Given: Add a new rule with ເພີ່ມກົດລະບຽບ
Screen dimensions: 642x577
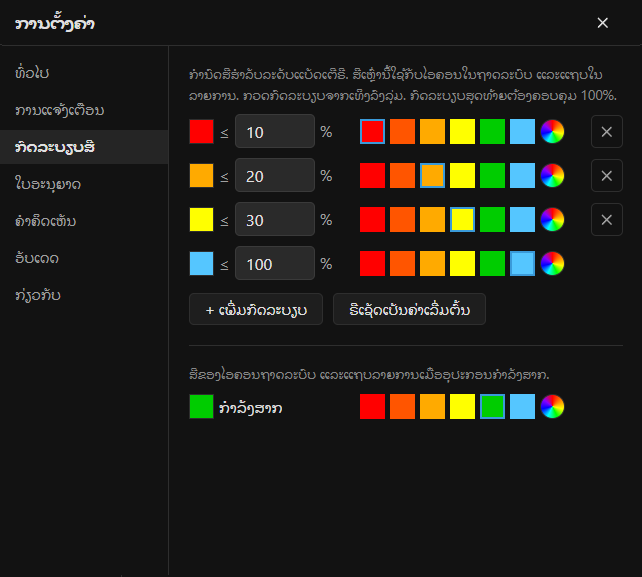Looking at the screenshot, I should click(x=256, y=309).
